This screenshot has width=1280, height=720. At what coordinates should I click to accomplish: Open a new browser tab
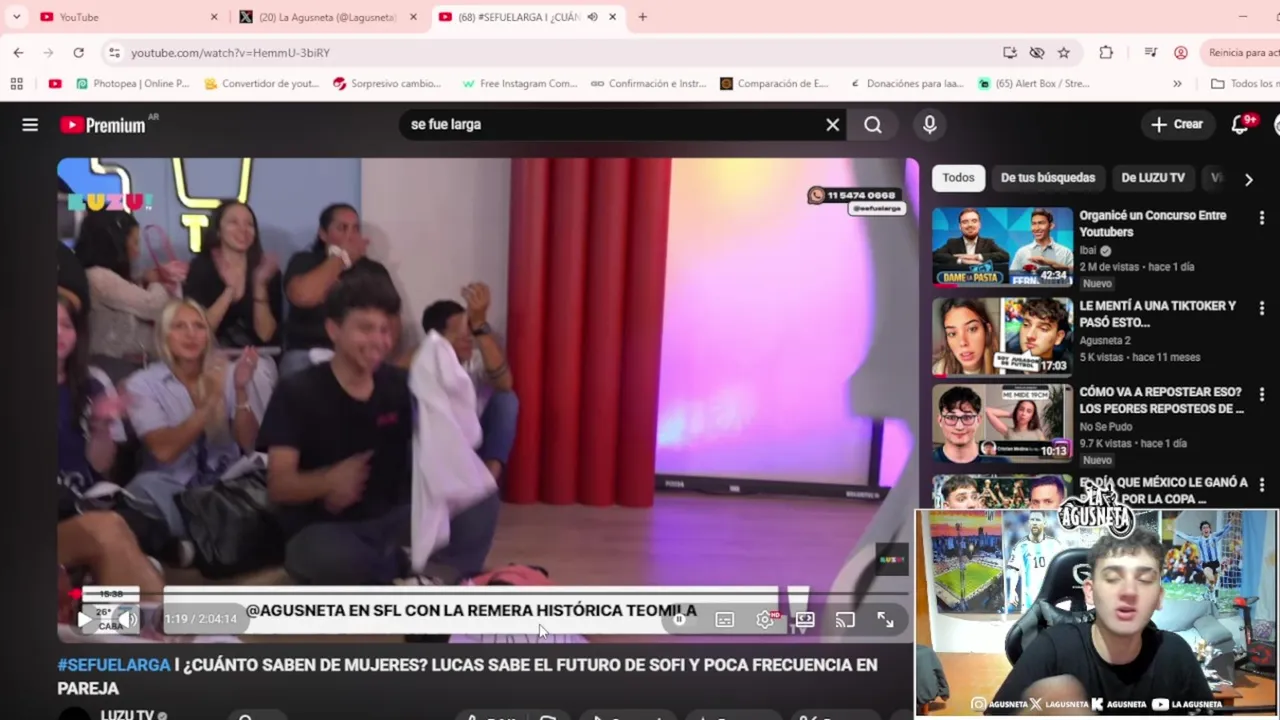click(642, 17)
